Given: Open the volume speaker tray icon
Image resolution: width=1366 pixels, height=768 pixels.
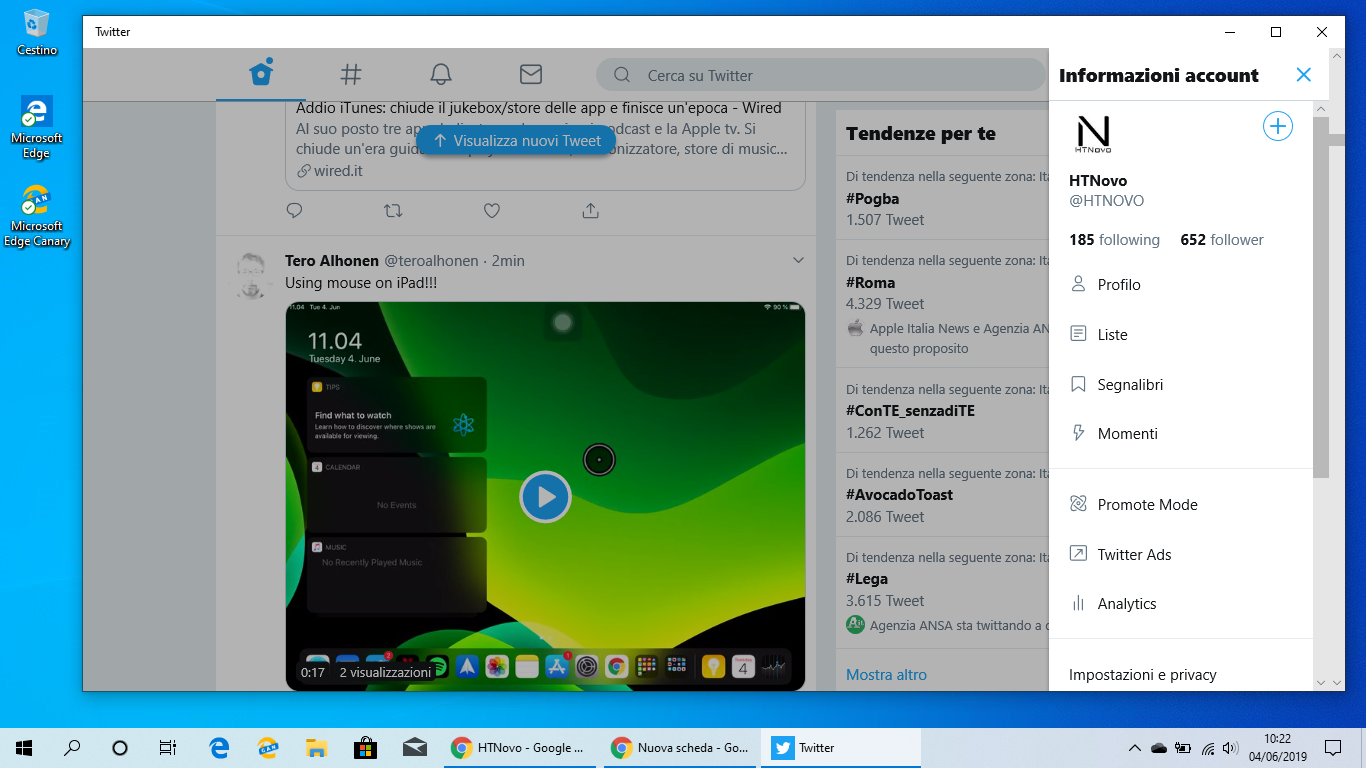Looking at the screenshot, I should [x=1231, y=748].
